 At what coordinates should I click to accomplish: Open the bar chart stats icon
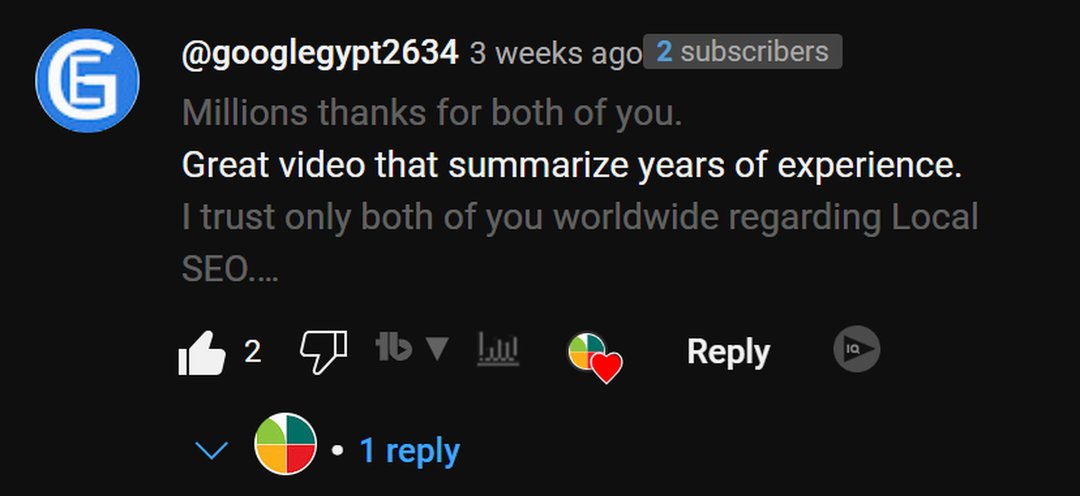point(499,349)
